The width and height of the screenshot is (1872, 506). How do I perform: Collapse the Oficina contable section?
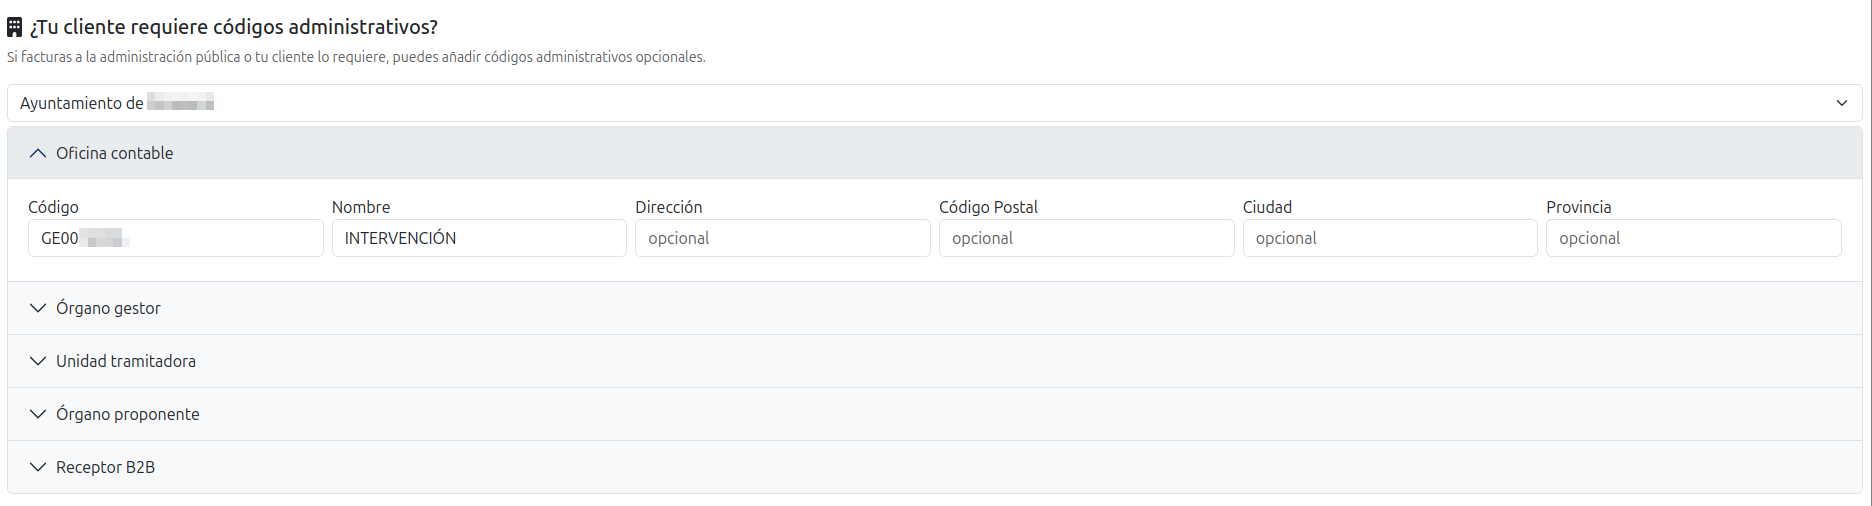click(115, 153)
